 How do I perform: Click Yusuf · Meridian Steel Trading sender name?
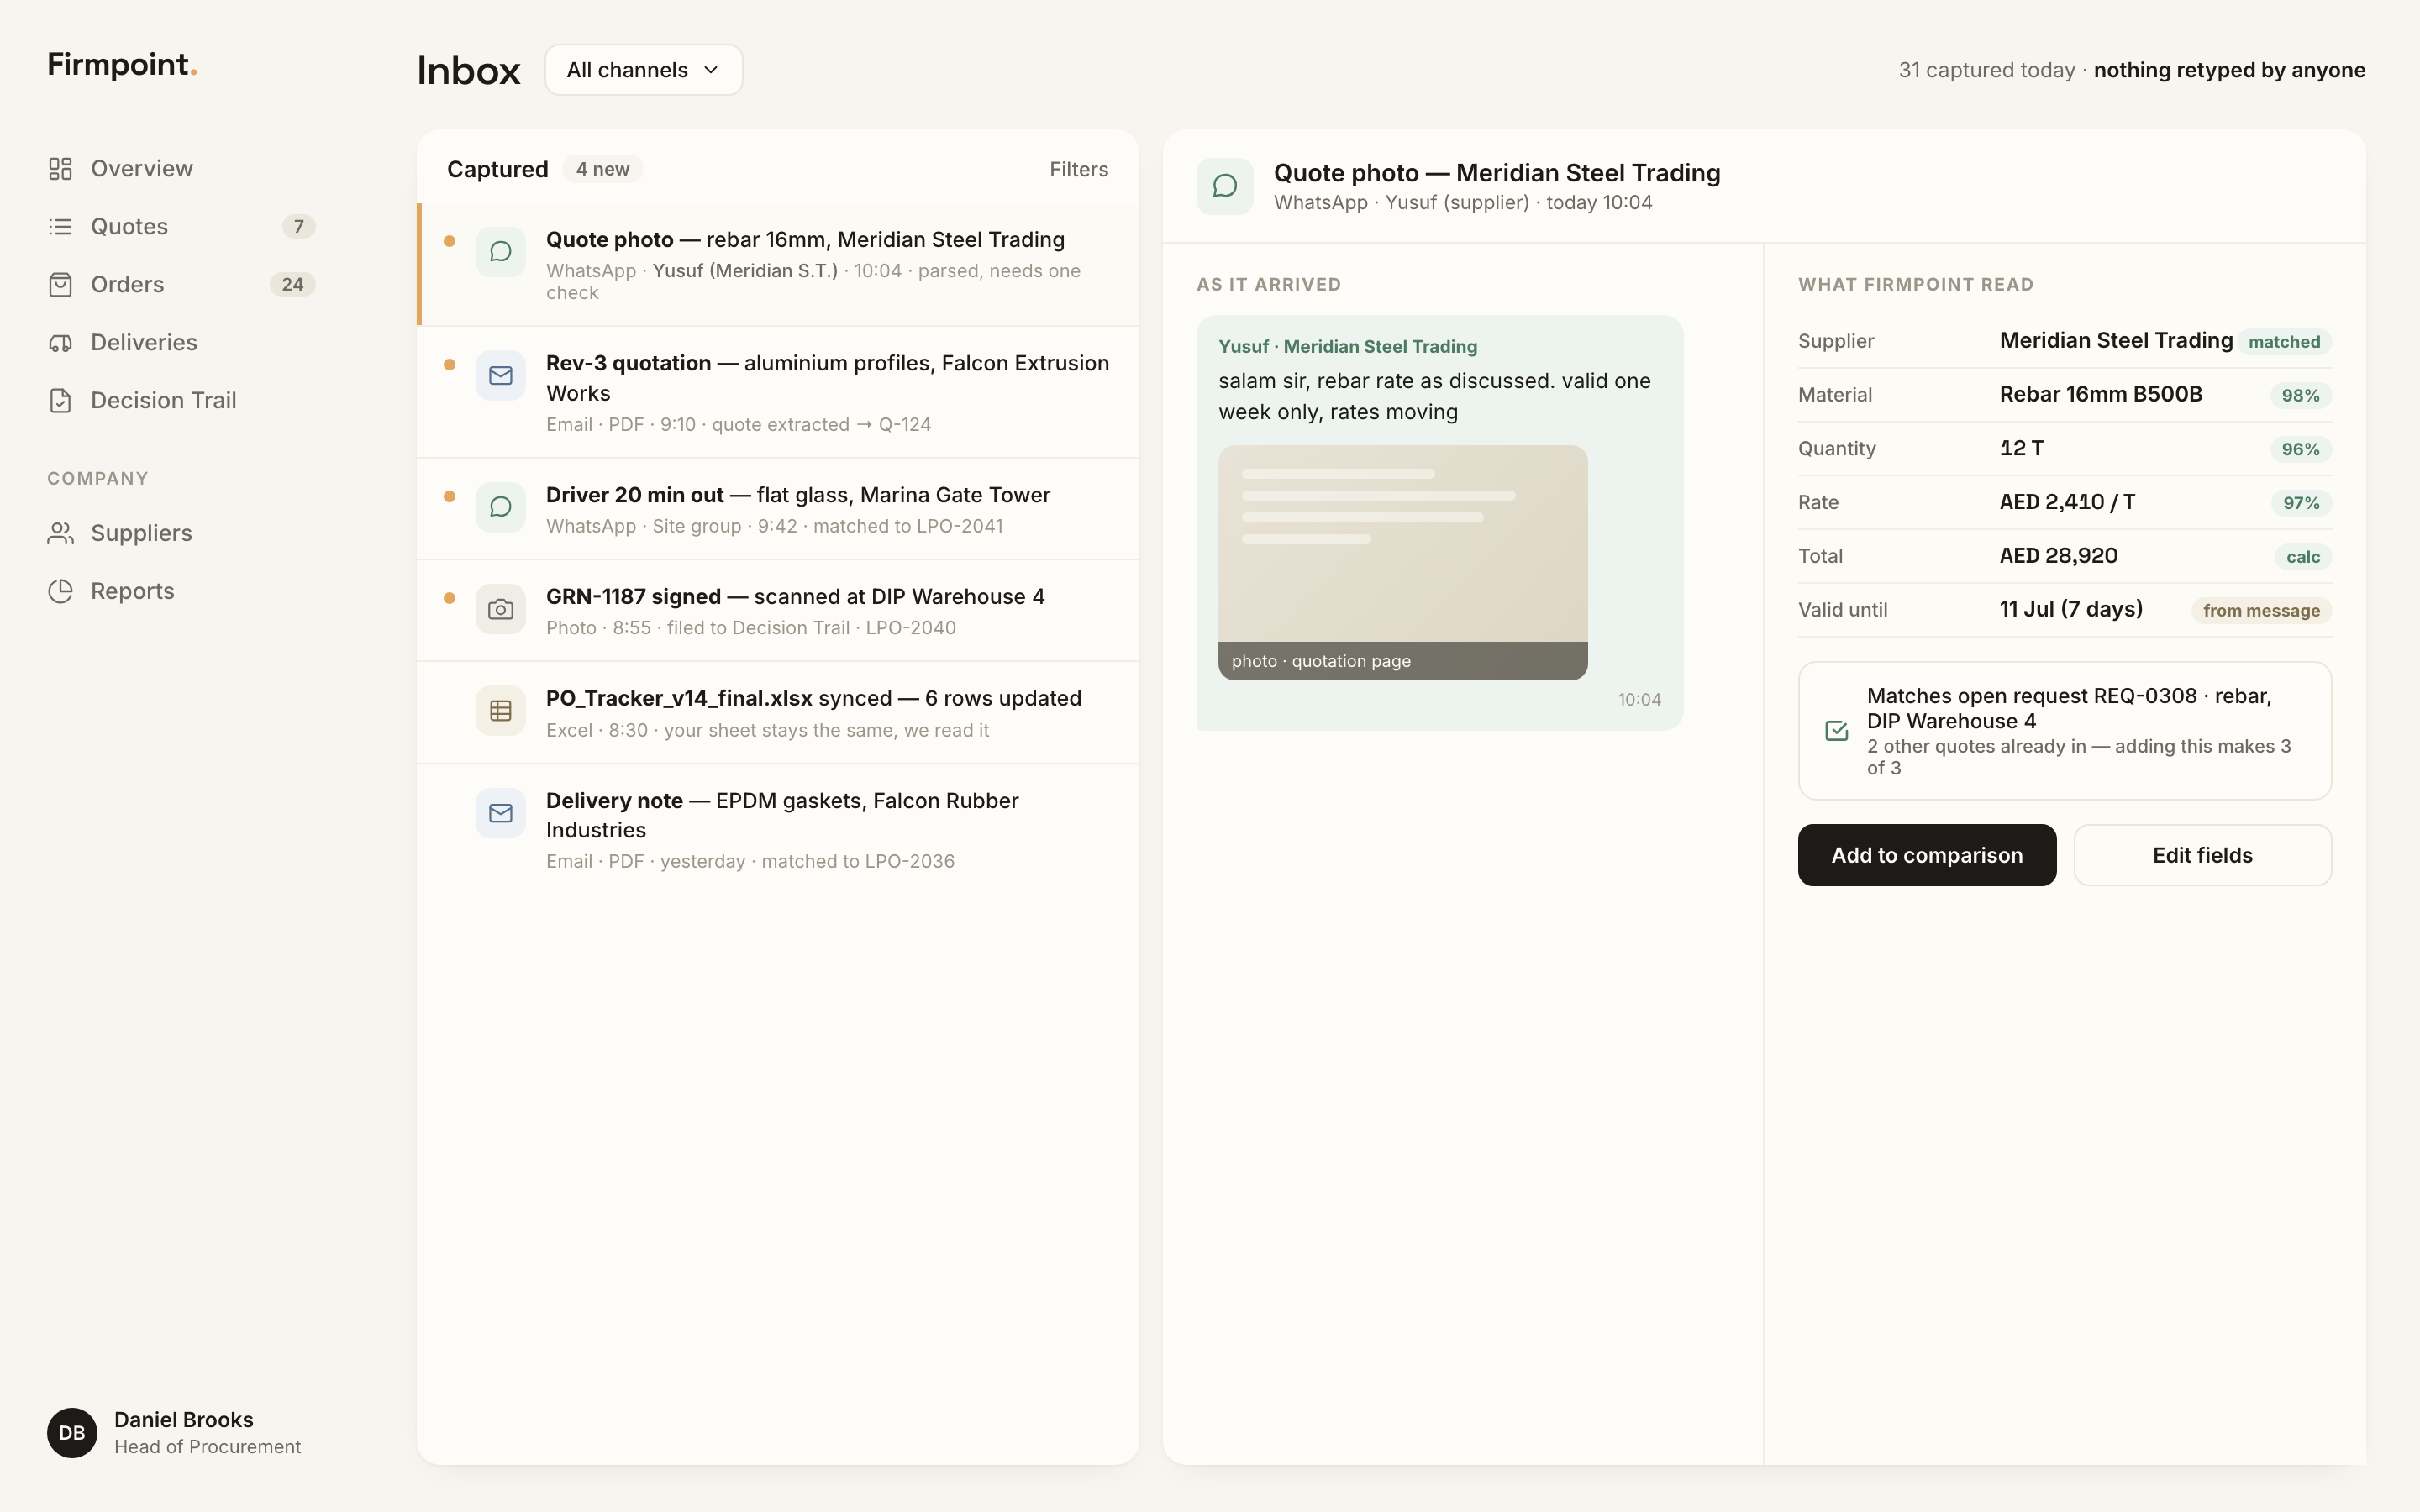click(1347, 346)
